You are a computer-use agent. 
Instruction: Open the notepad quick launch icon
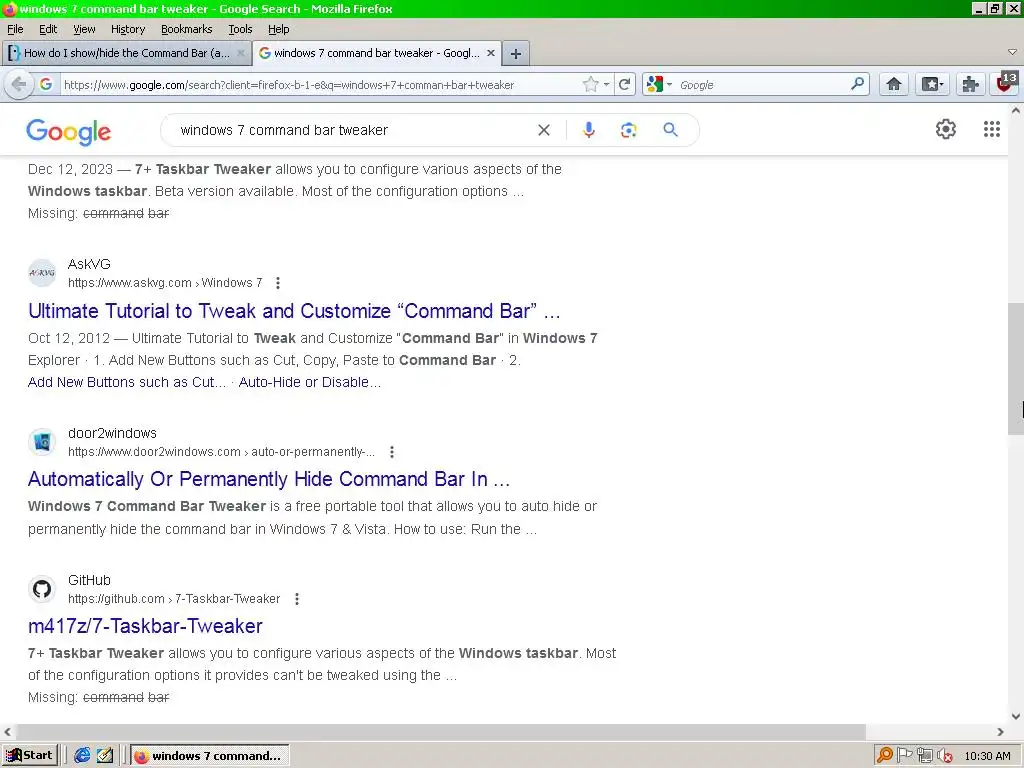point(104,755)
